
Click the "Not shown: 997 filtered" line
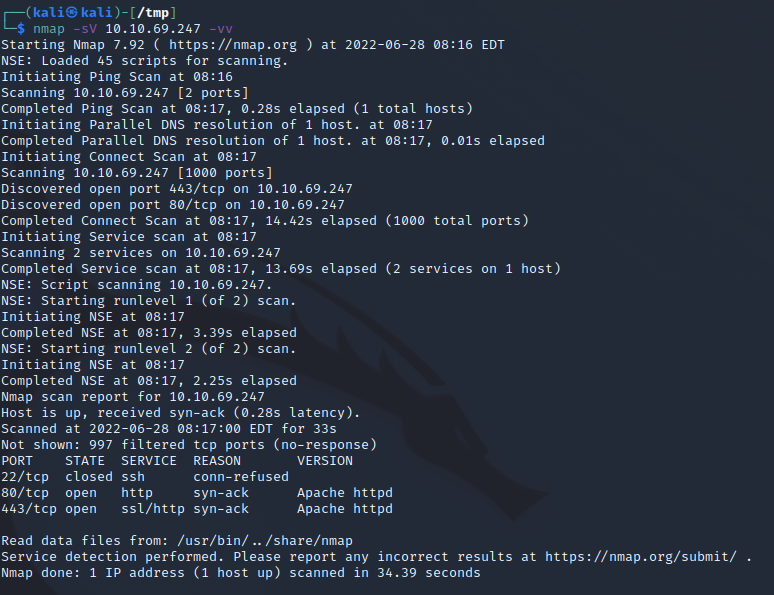pos(189,445)
